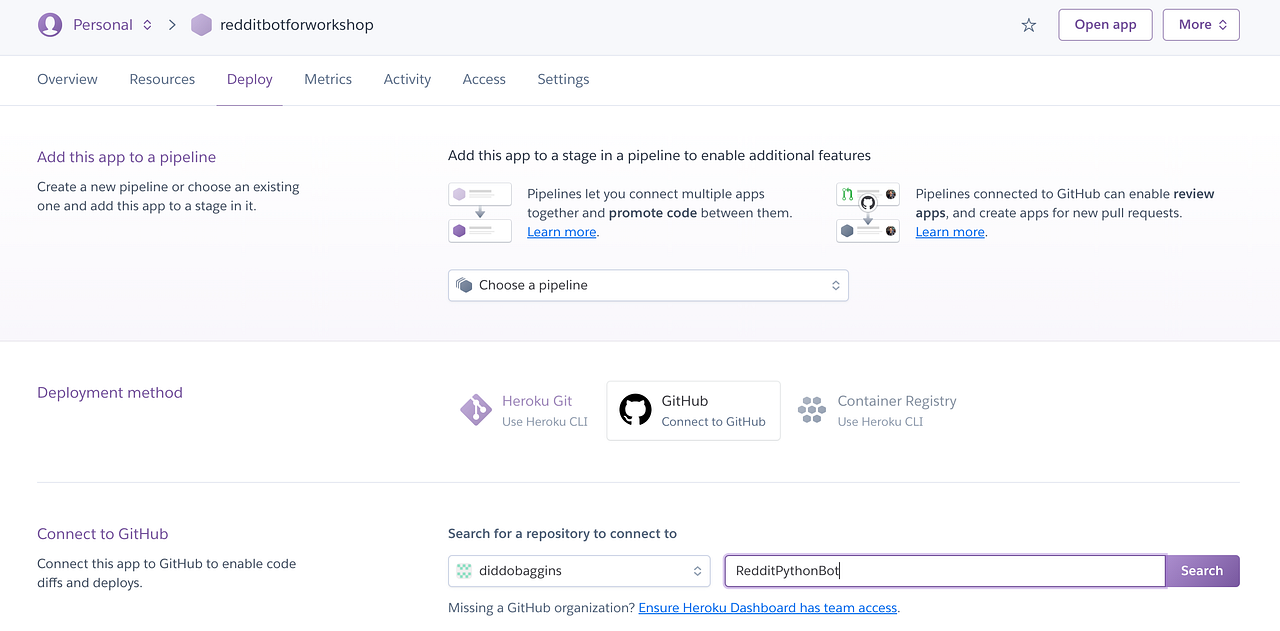
Task: Select the Heroku Git diamond icon
Action: 475,410
